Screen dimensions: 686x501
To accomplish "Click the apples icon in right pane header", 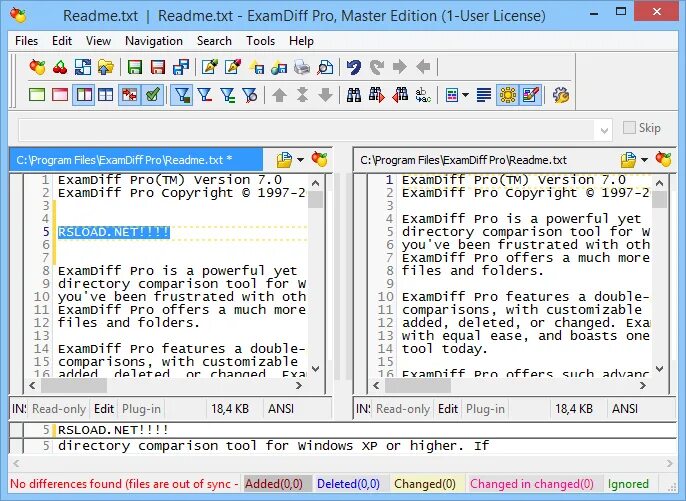I will pyautogui.click(x=663, y=159).
